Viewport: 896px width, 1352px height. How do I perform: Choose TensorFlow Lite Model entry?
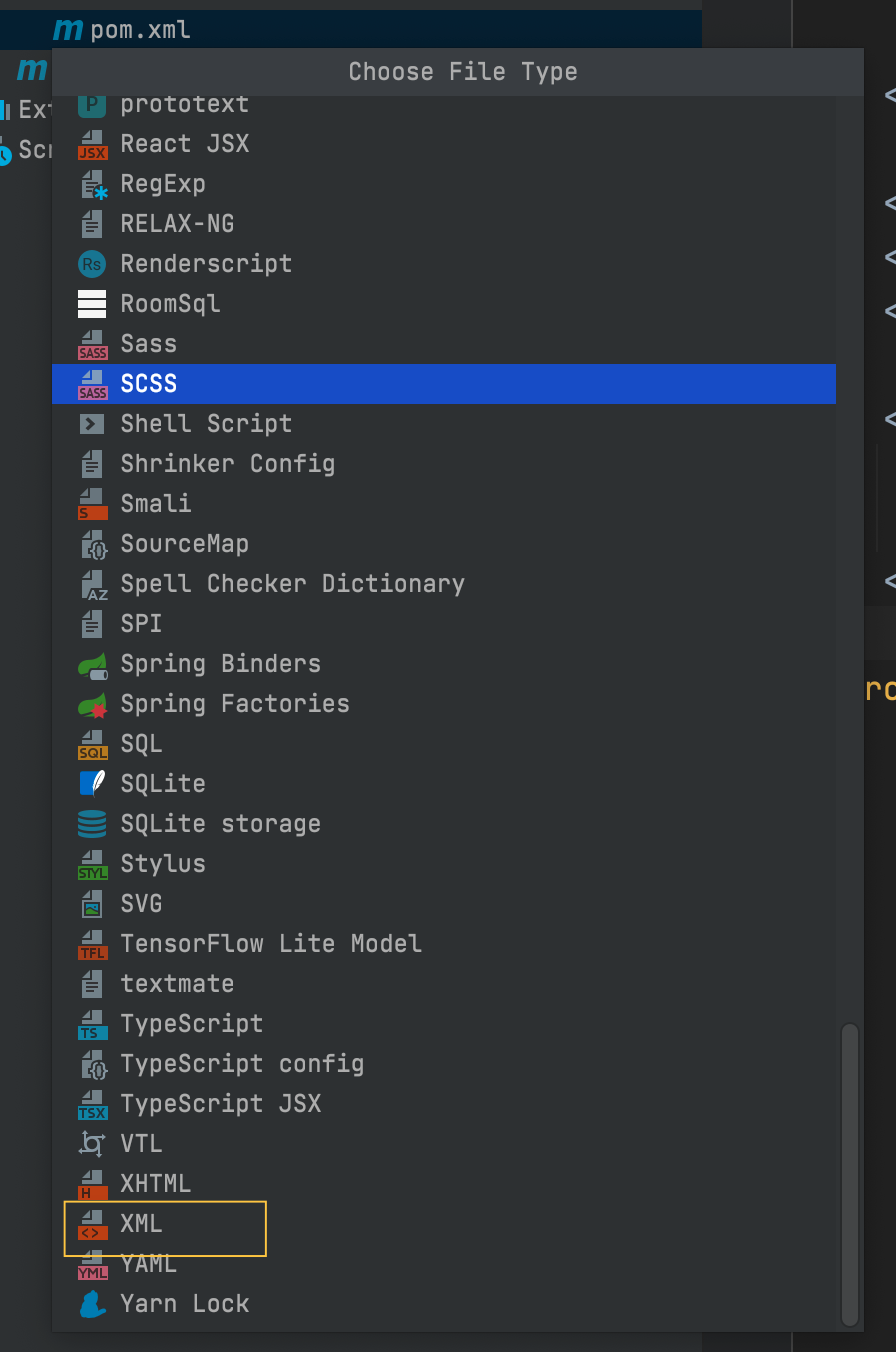tap(270, 944)
